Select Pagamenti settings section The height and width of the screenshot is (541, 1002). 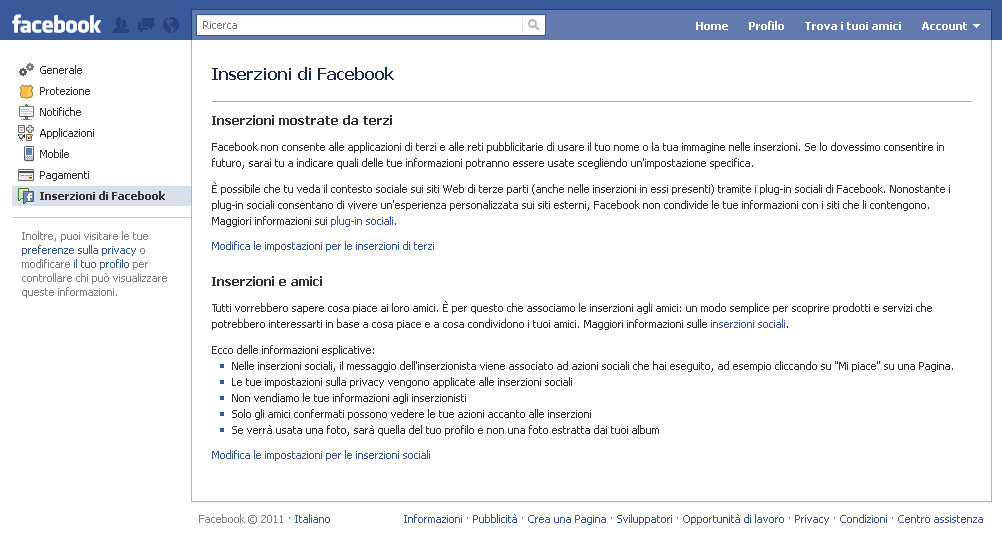click(x=64, y=175)
